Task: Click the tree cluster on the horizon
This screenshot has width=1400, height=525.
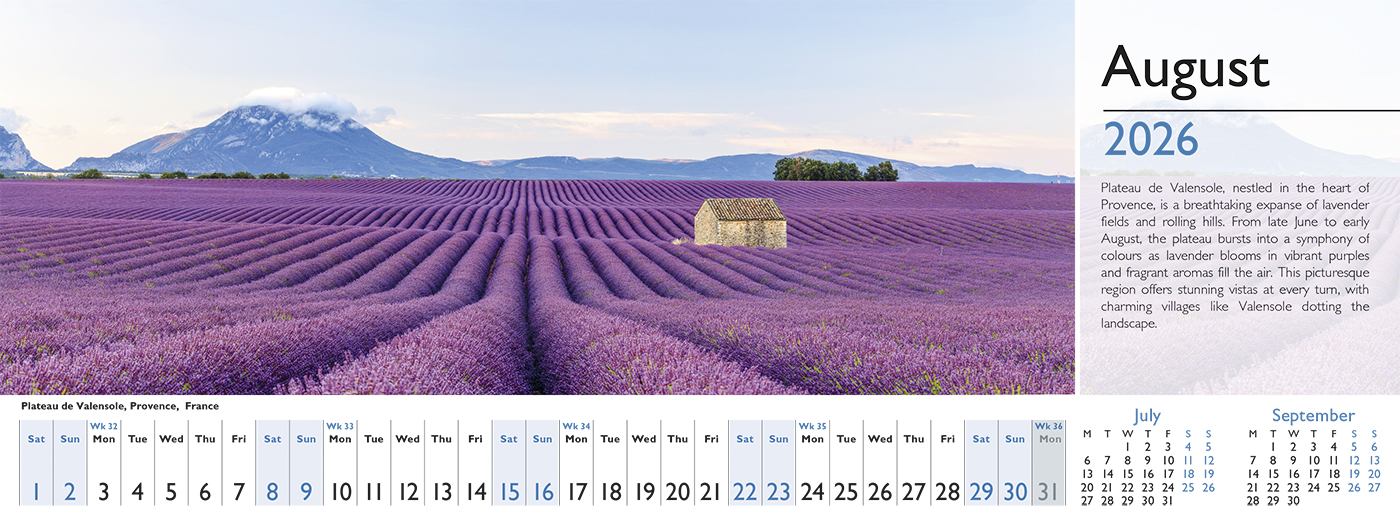Action: point(835,169)
